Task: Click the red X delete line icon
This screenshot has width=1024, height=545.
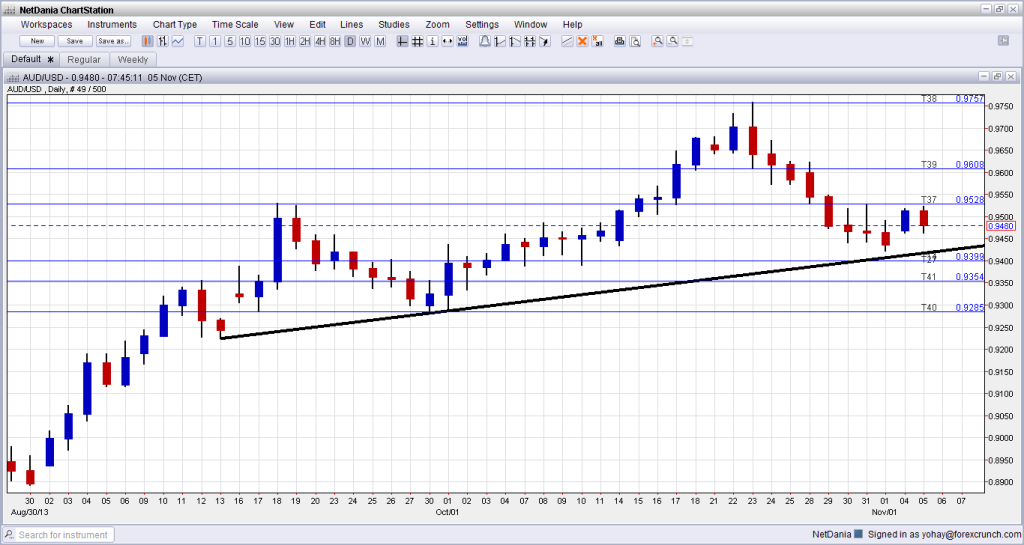Action: [x=583, y=41]
